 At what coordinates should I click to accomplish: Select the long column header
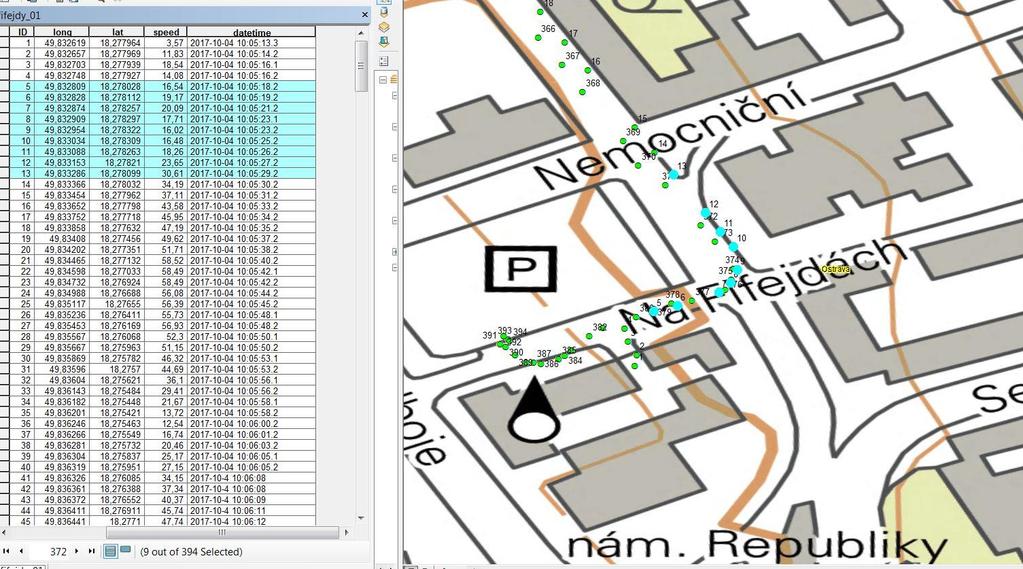pos(61,32)
